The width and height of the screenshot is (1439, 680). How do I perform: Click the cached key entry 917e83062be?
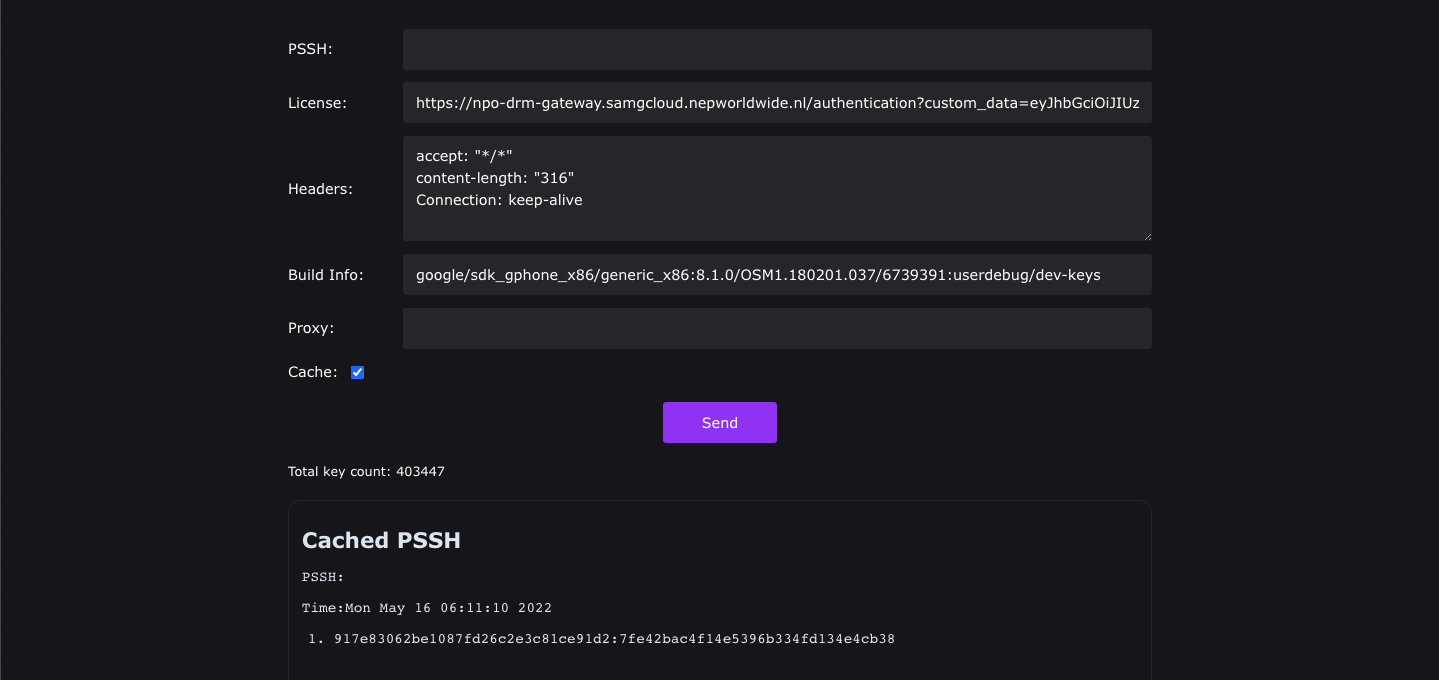pos(614,639)
